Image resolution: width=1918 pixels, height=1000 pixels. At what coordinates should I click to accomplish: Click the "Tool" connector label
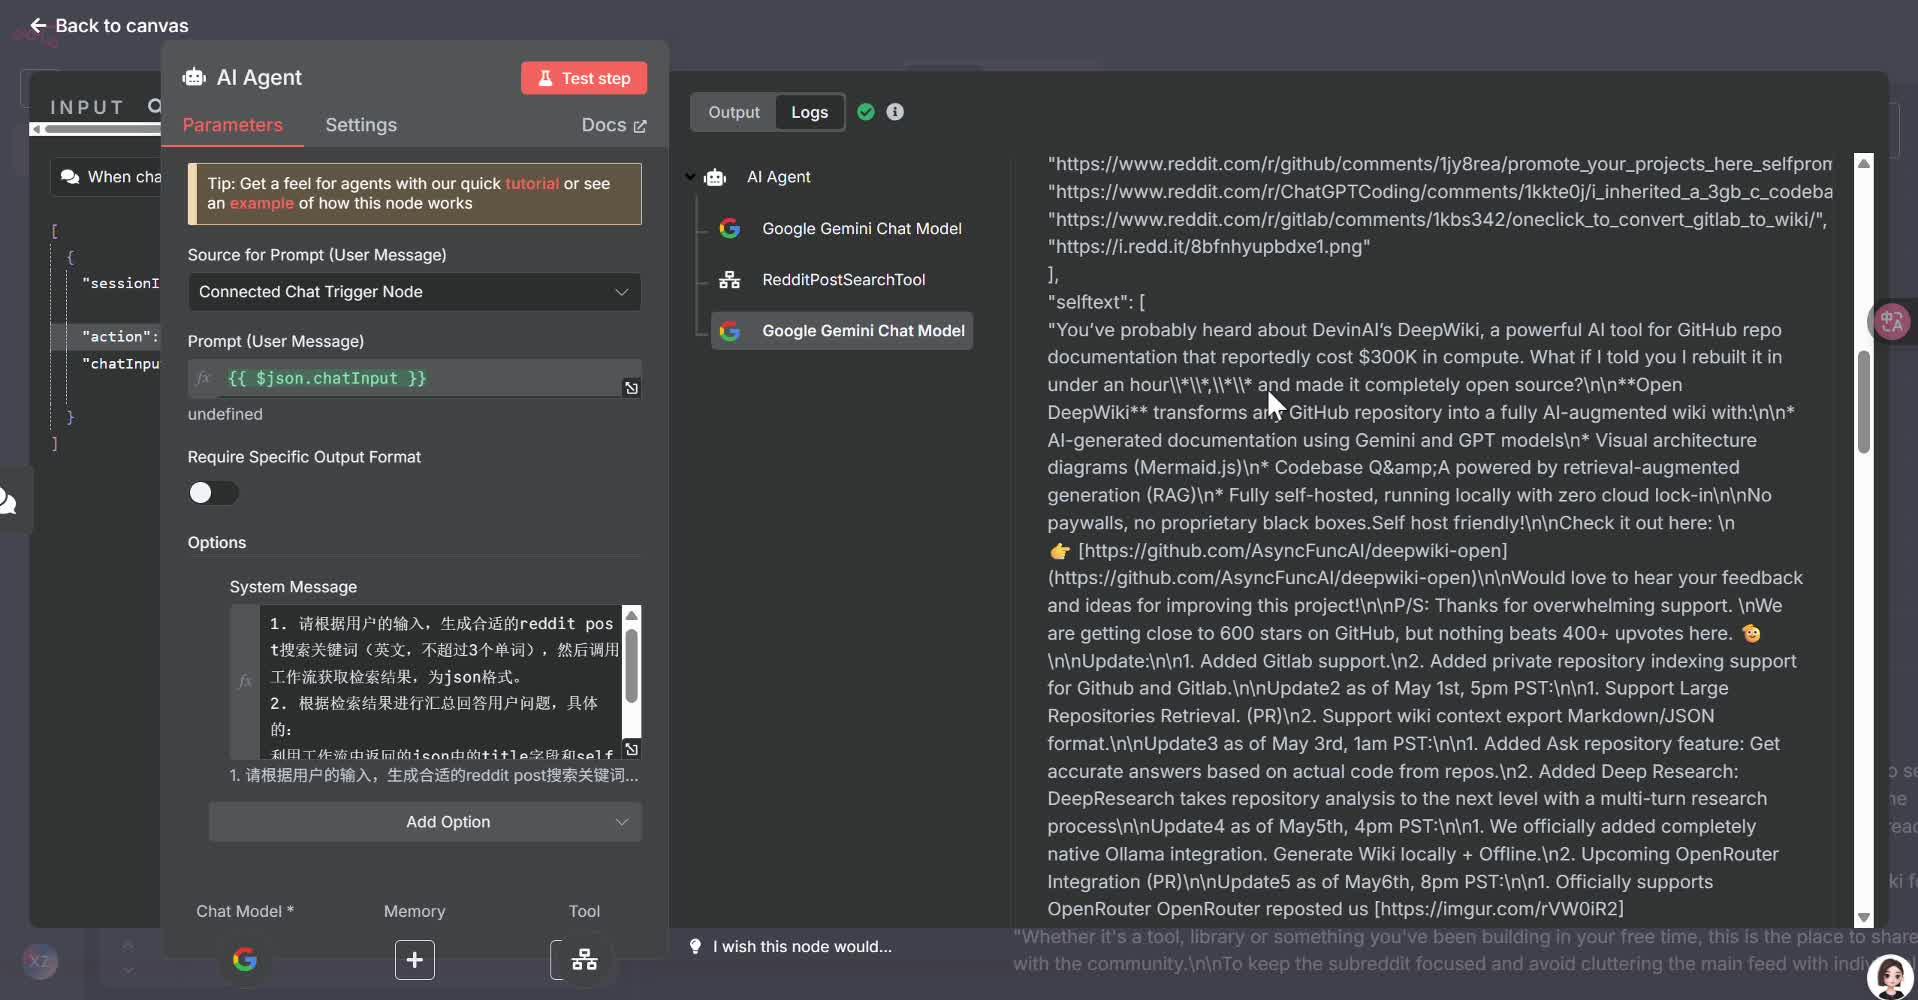(584, 911)
